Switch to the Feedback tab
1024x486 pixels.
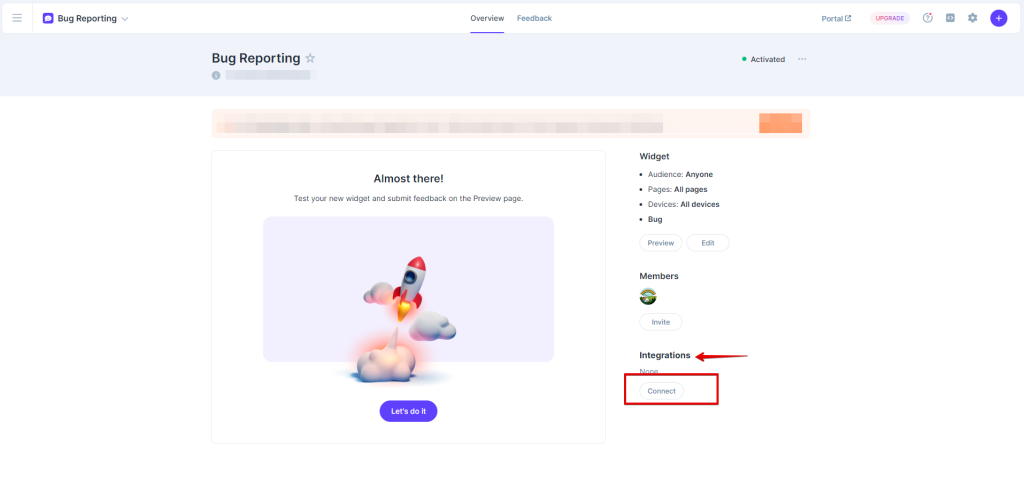click(x=534, y=18)
